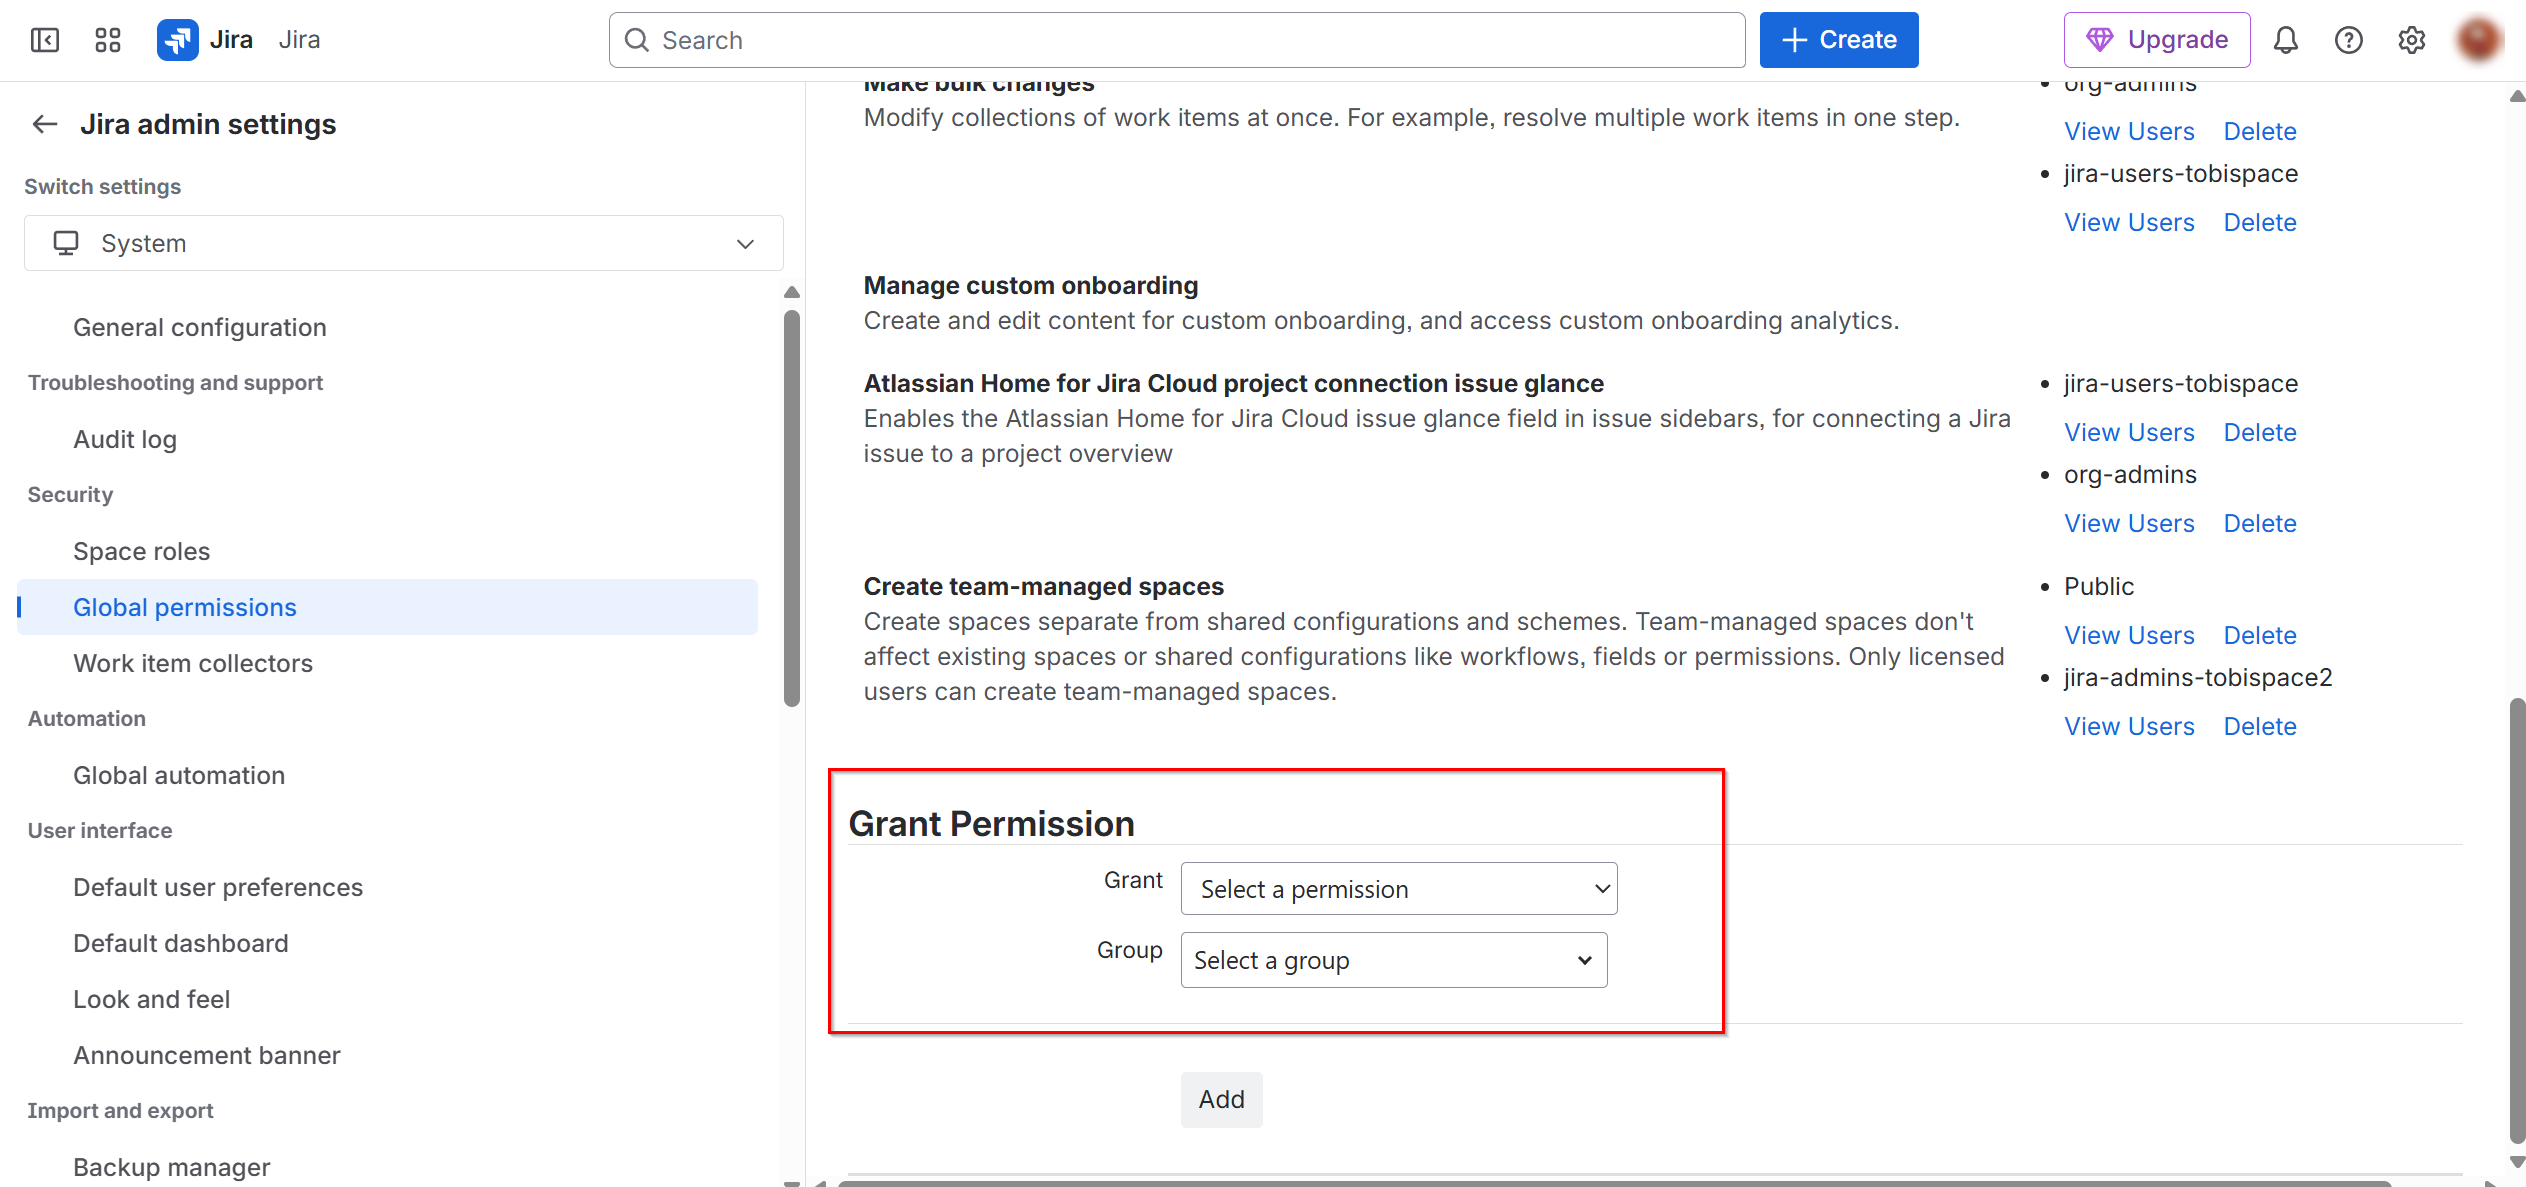The image size is (2526, 1187).
Task: Click the Add permission button
Action: point(1221,1099)
